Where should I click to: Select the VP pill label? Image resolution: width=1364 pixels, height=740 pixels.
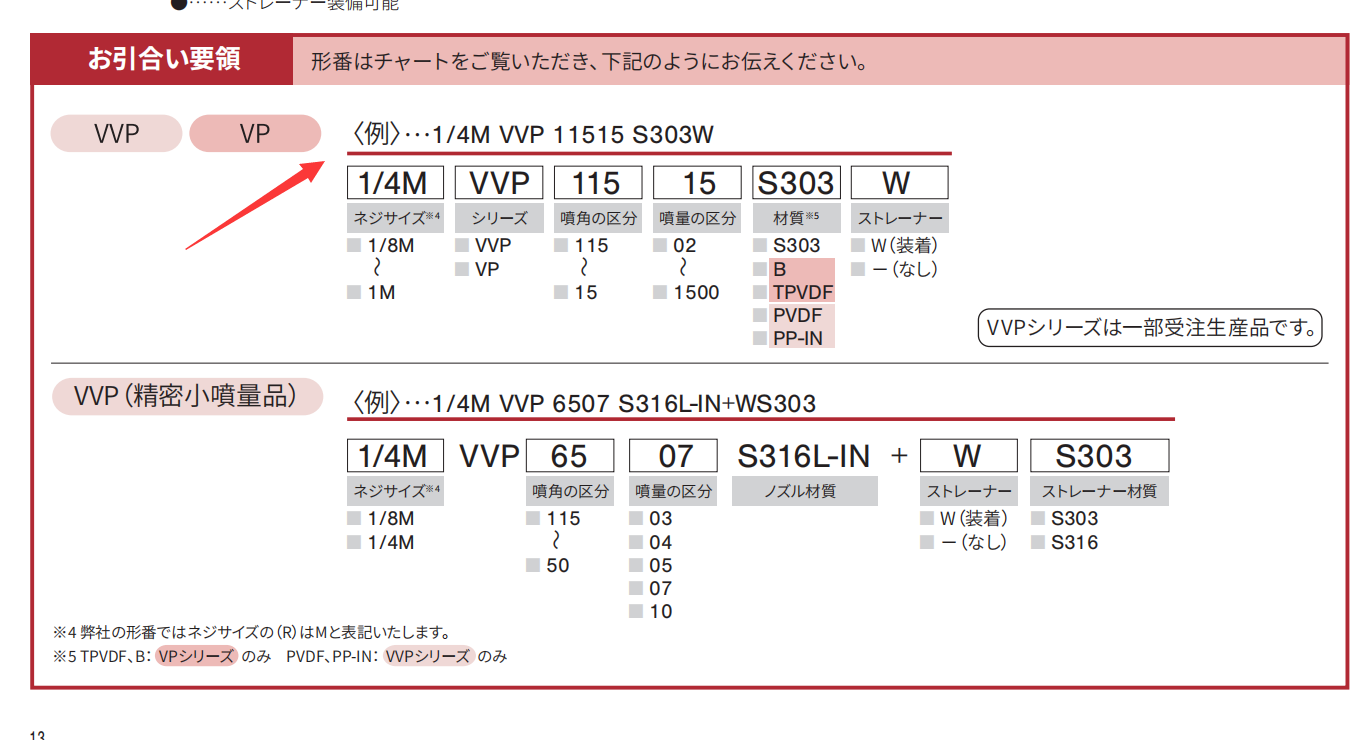click(x=255, y=134)
